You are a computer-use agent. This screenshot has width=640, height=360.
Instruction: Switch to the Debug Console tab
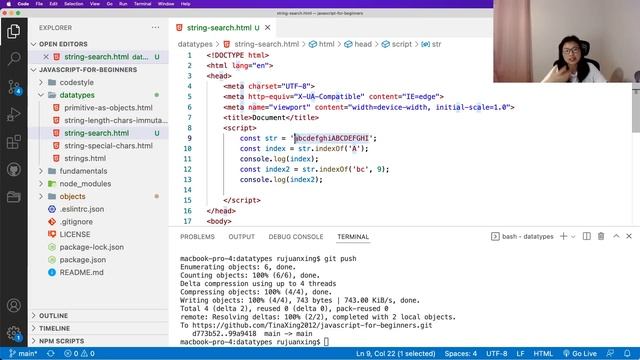point(296,237)
